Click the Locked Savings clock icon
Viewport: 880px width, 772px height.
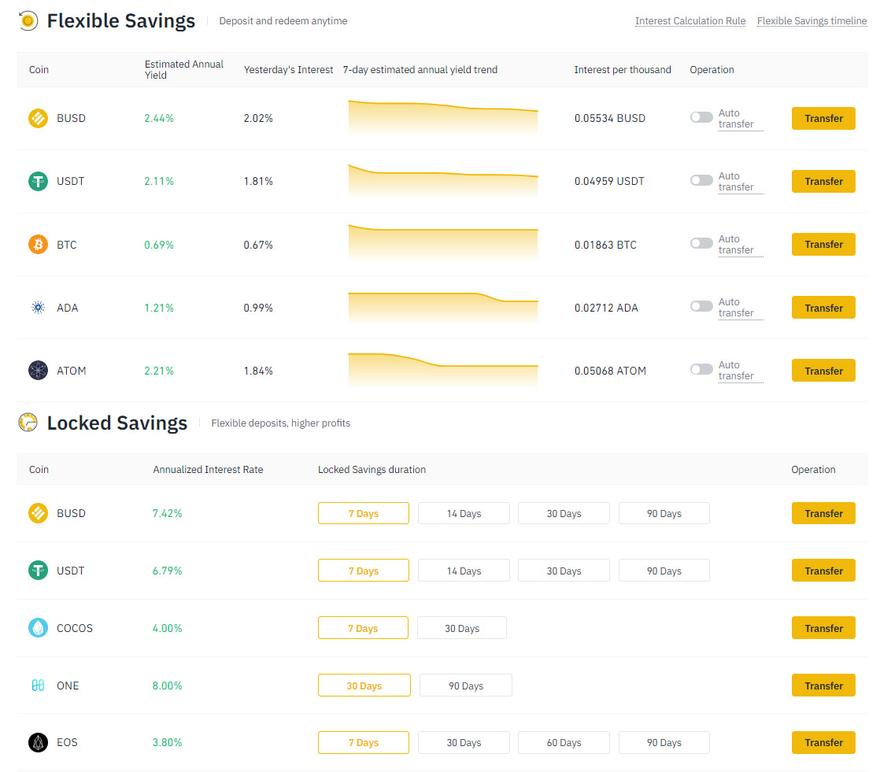tap(28, 422)
